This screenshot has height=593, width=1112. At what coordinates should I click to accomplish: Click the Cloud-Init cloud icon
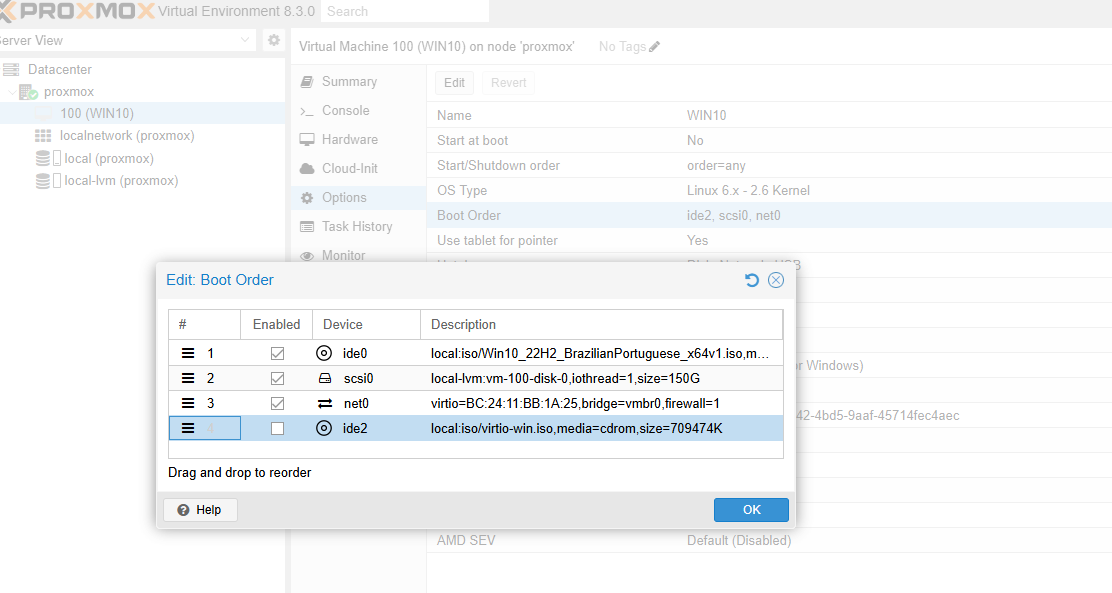[x=307, y=169]
